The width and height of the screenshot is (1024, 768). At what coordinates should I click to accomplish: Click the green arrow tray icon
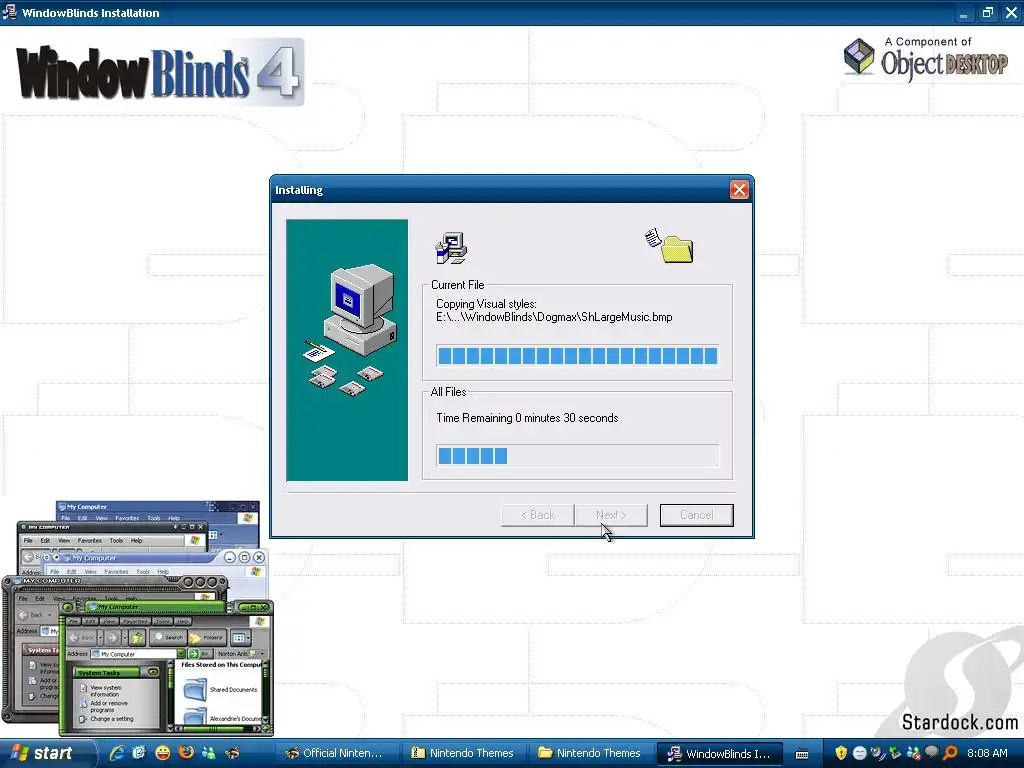click(x=895, y=753)
